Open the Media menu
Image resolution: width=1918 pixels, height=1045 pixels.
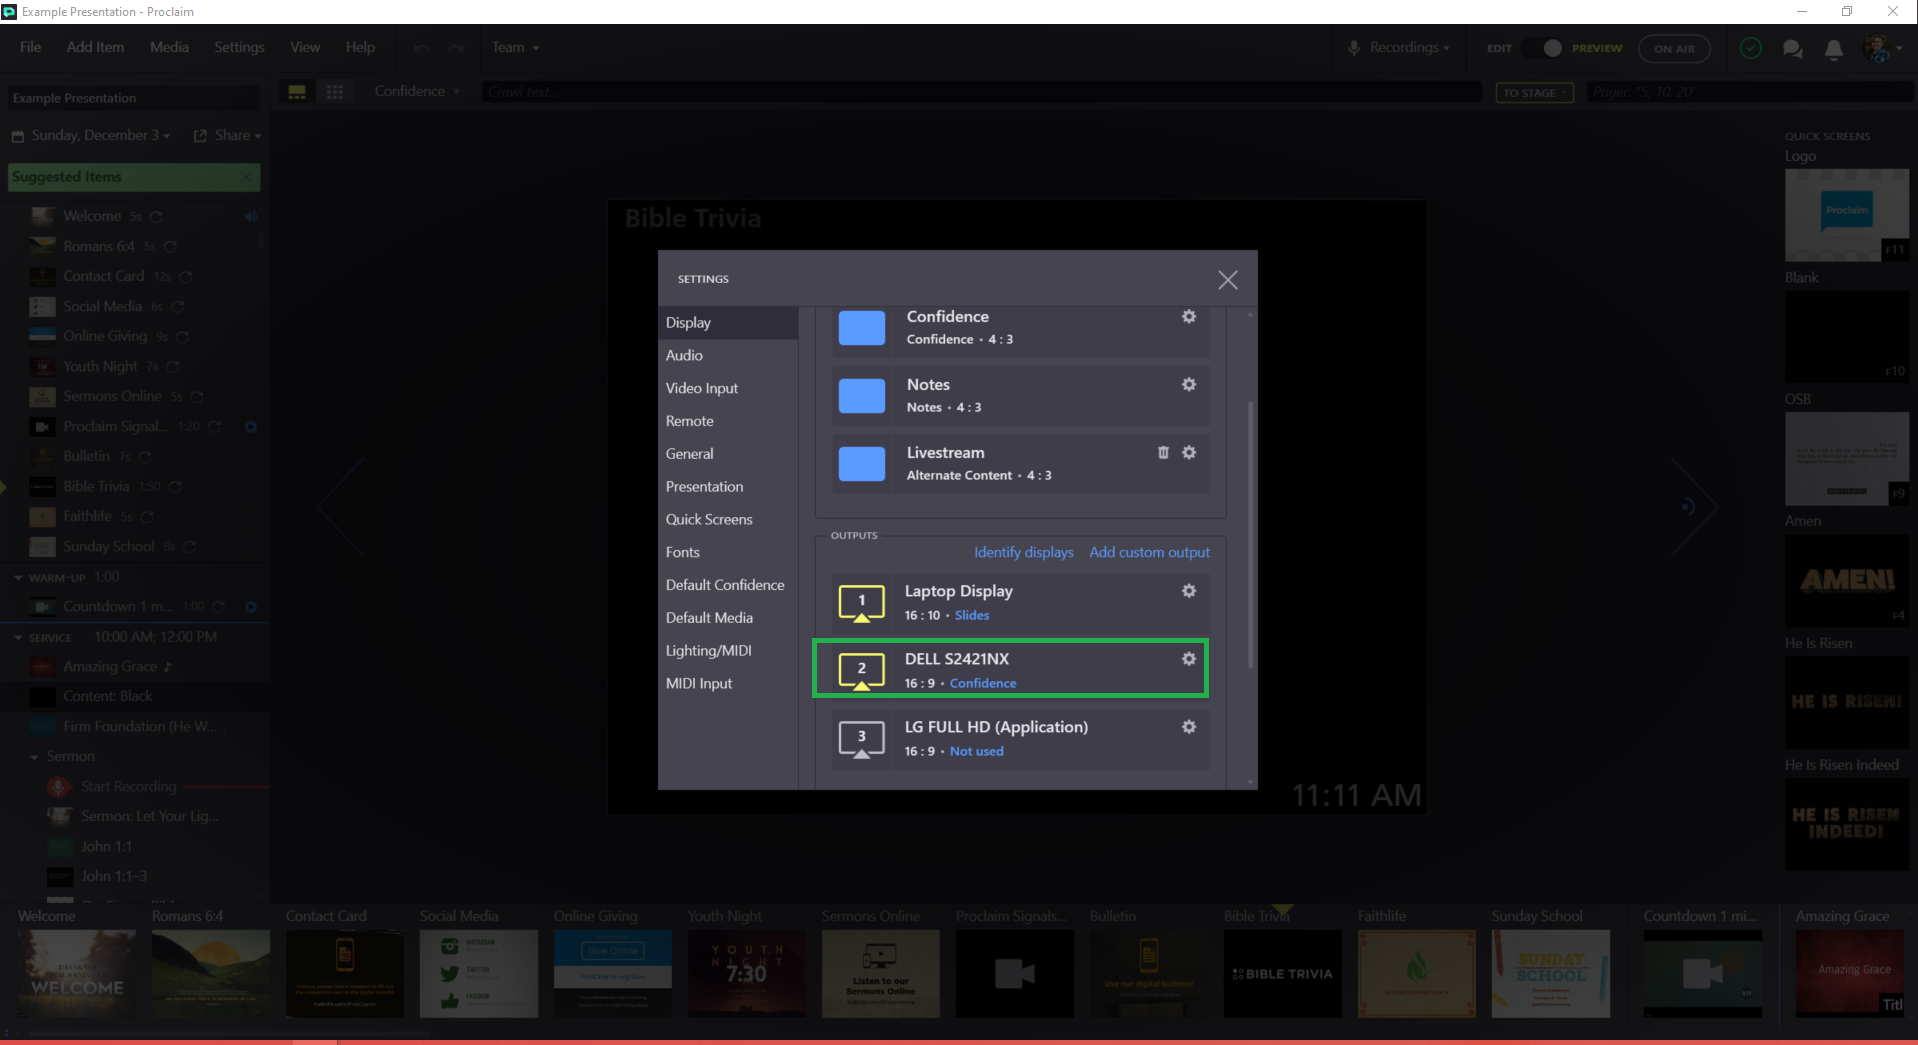point(169,47)
